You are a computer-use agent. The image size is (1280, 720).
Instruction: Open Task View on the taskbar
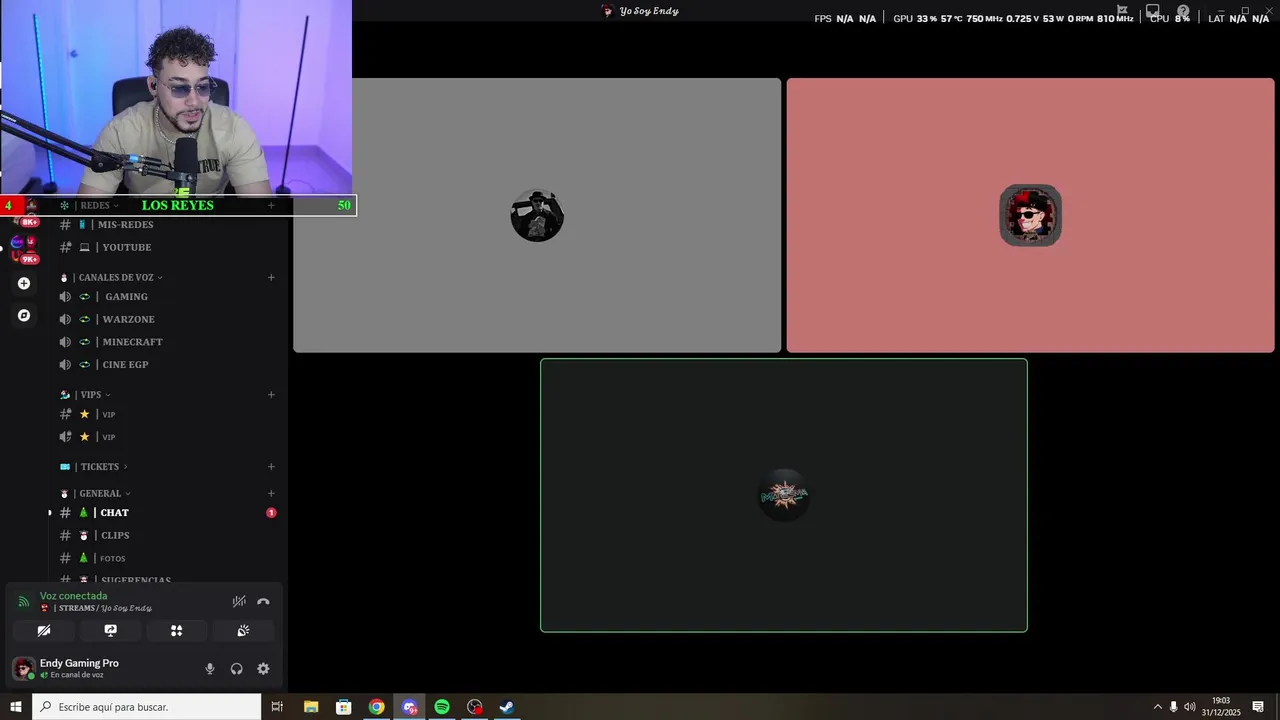(277, 707)
